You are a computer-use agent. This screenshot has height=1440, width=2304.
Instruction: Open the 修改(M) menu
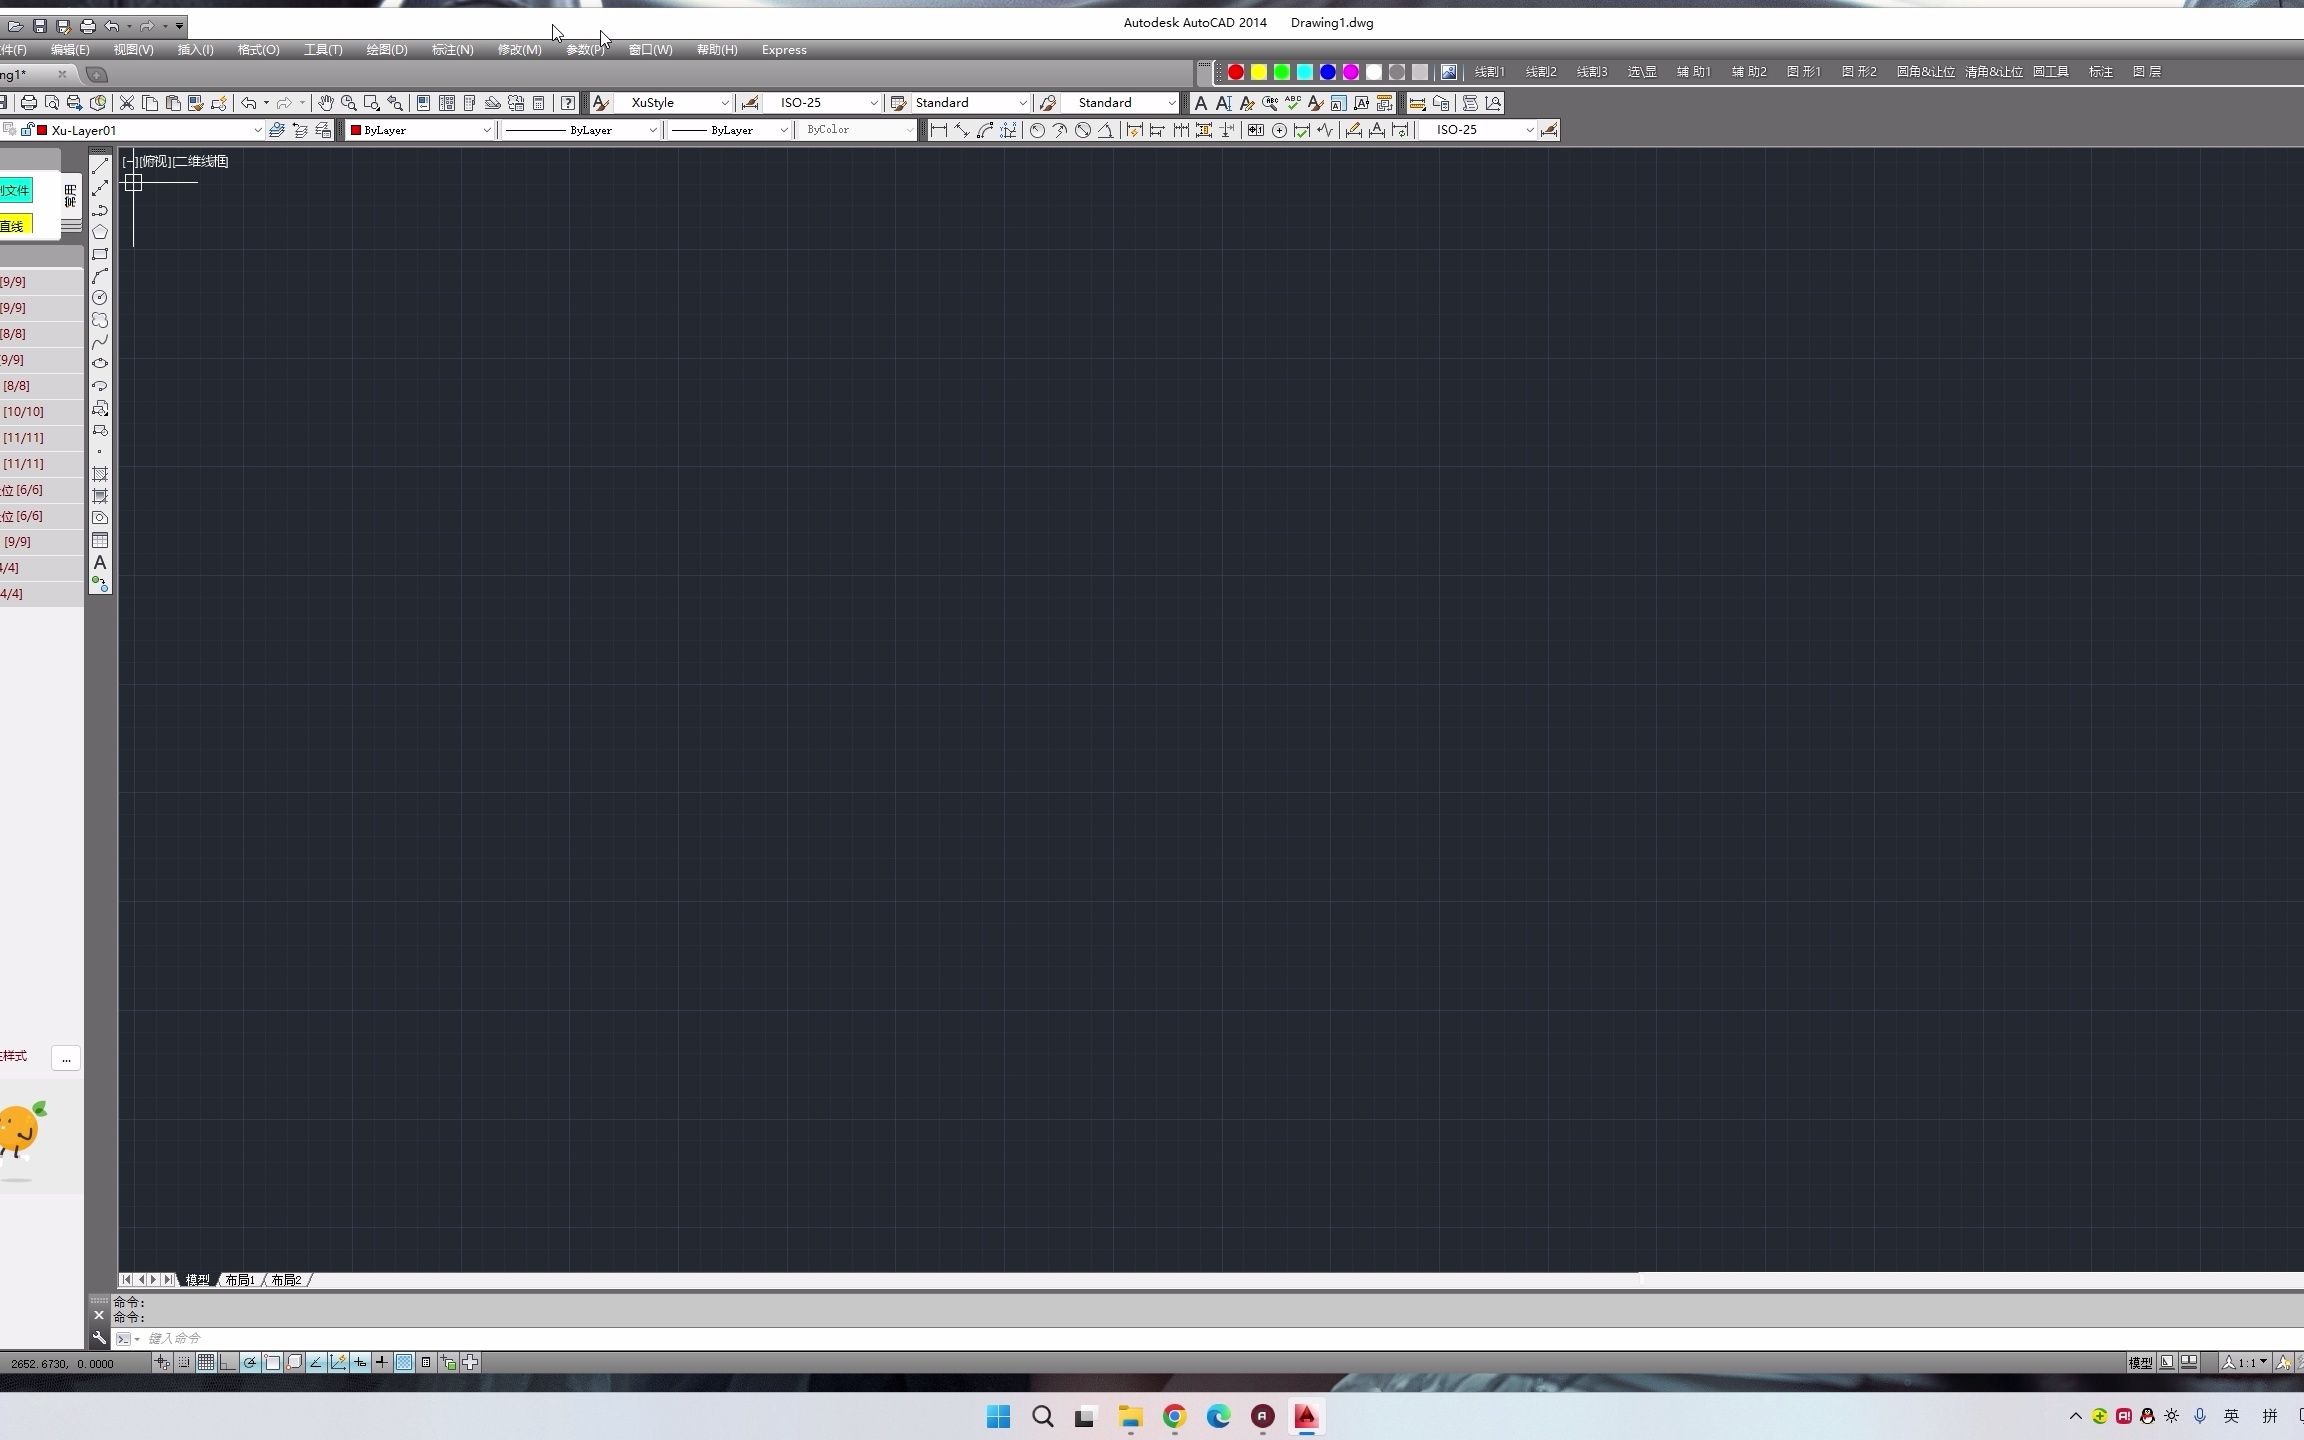[x=519, y=50]
